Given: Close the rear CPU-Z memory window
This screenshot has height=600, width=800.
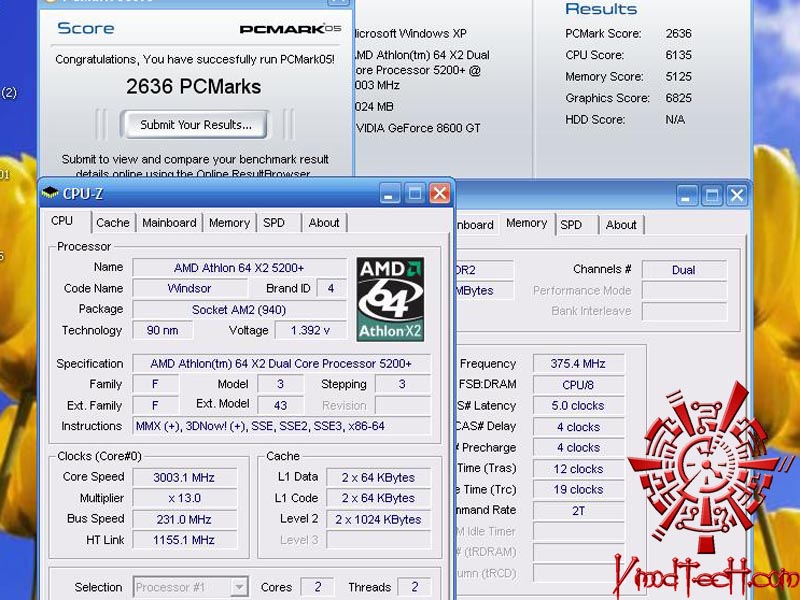Looking at the screenshot, I should (737, 195).
